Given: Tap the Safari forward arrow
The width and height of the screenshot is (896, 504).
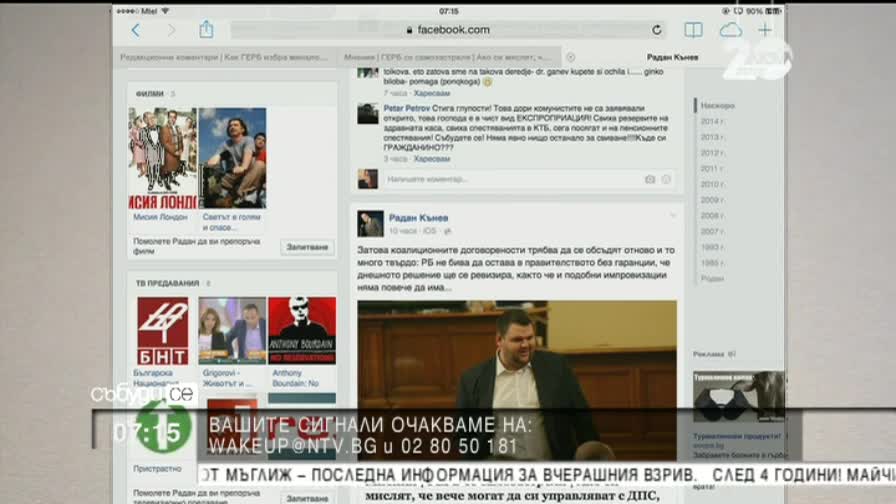Looking at the screenshot, I should point(171,30).
